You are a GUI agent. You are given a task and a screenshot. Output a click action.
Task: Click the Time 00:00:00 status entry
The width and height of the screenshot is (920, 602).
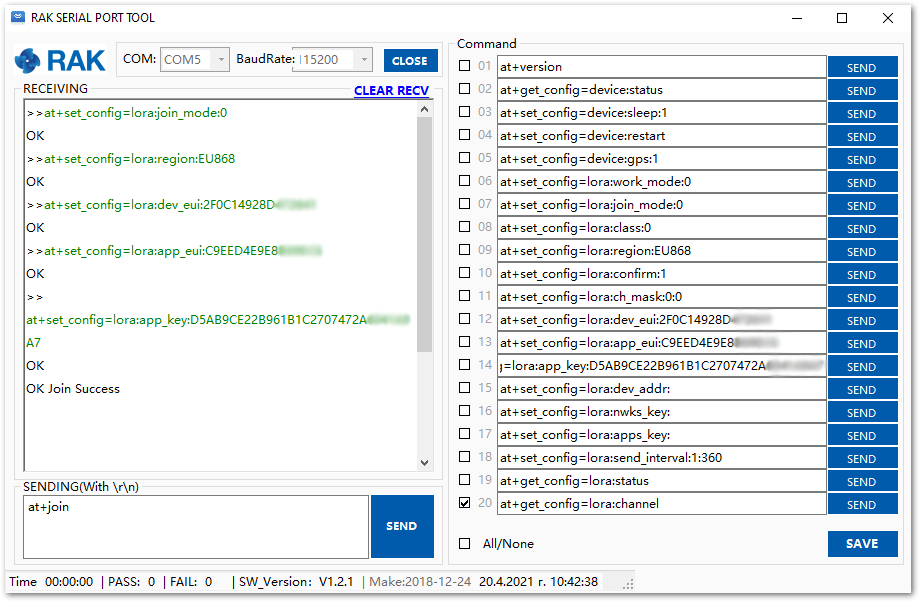[51, 582]
